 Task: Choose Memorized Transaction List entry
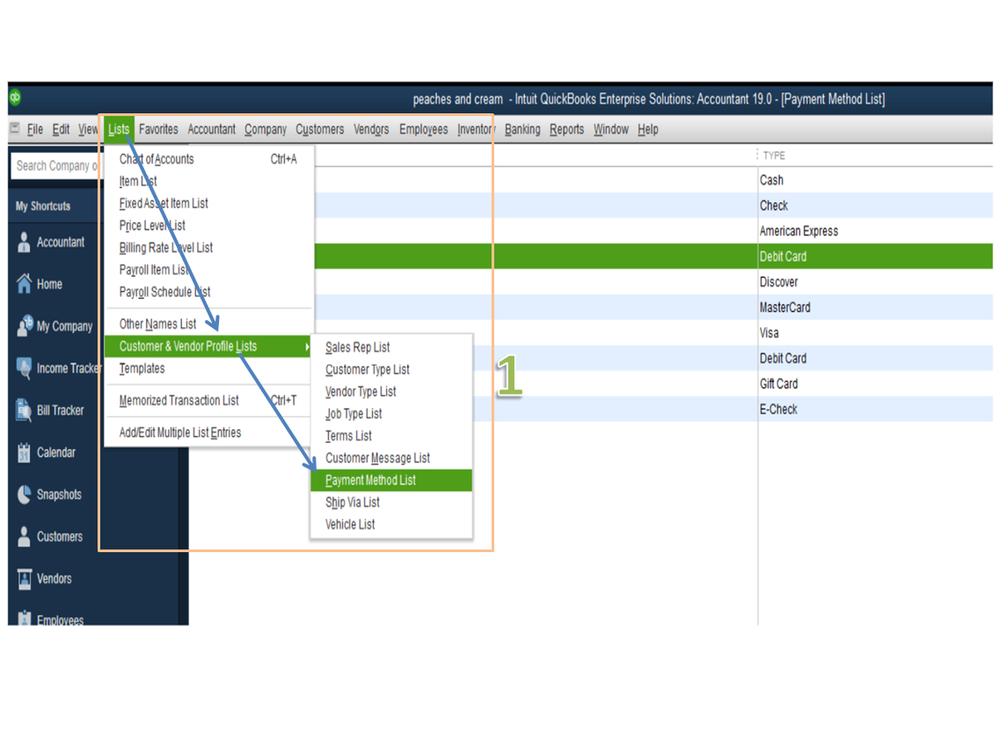click(x=208, y=401)
